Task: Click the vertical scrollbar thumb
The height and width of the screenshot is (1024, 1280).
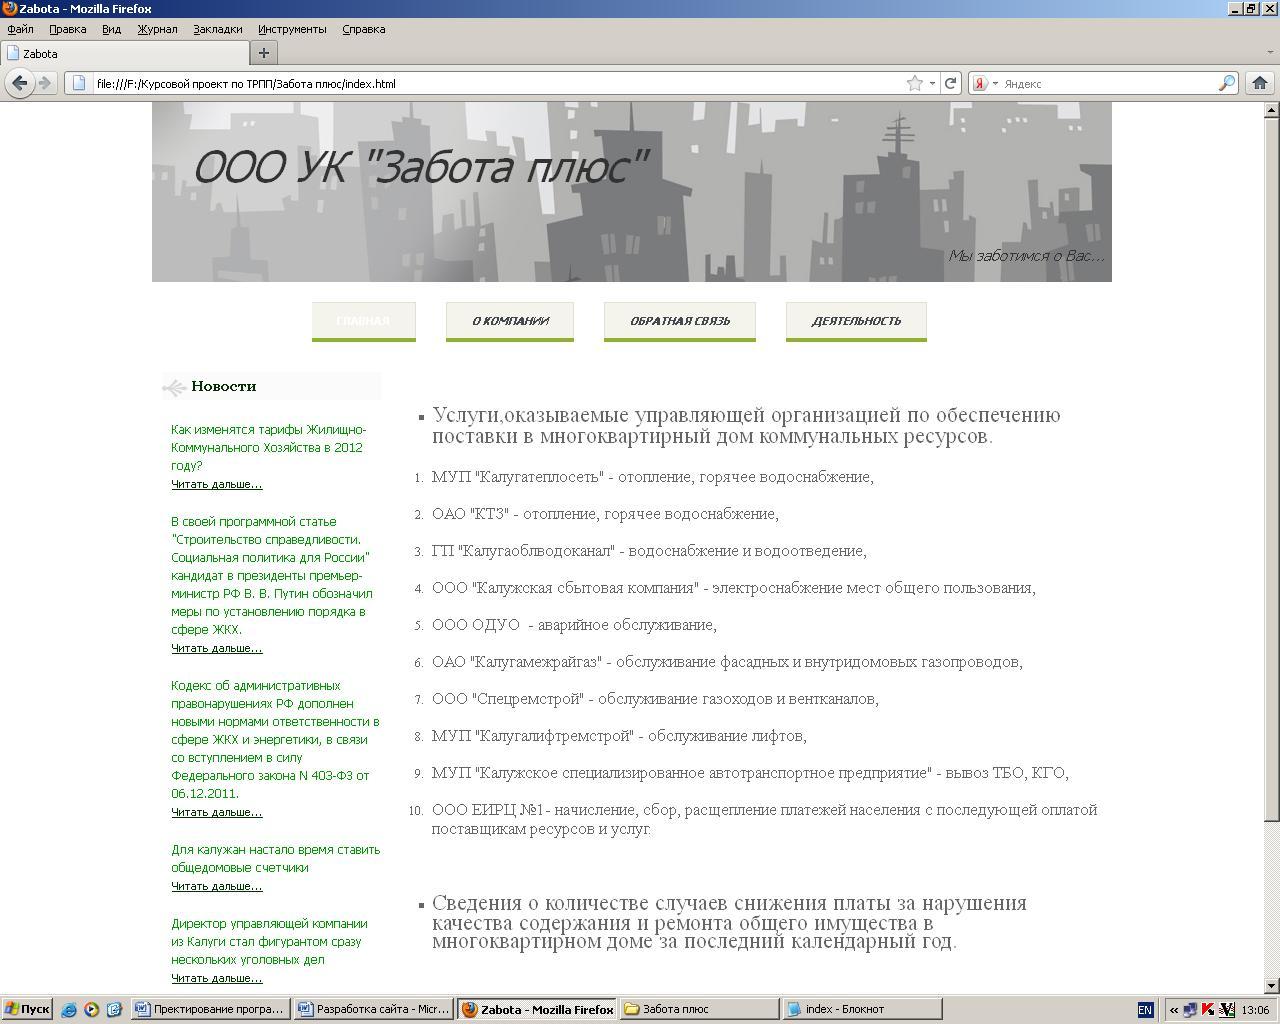Action: [x=1272, y=470]
